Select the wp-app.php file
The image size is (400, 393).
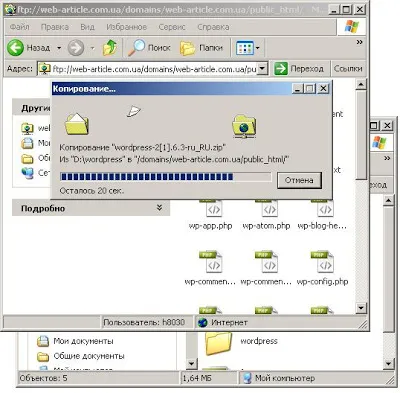(x=210, y=214)
